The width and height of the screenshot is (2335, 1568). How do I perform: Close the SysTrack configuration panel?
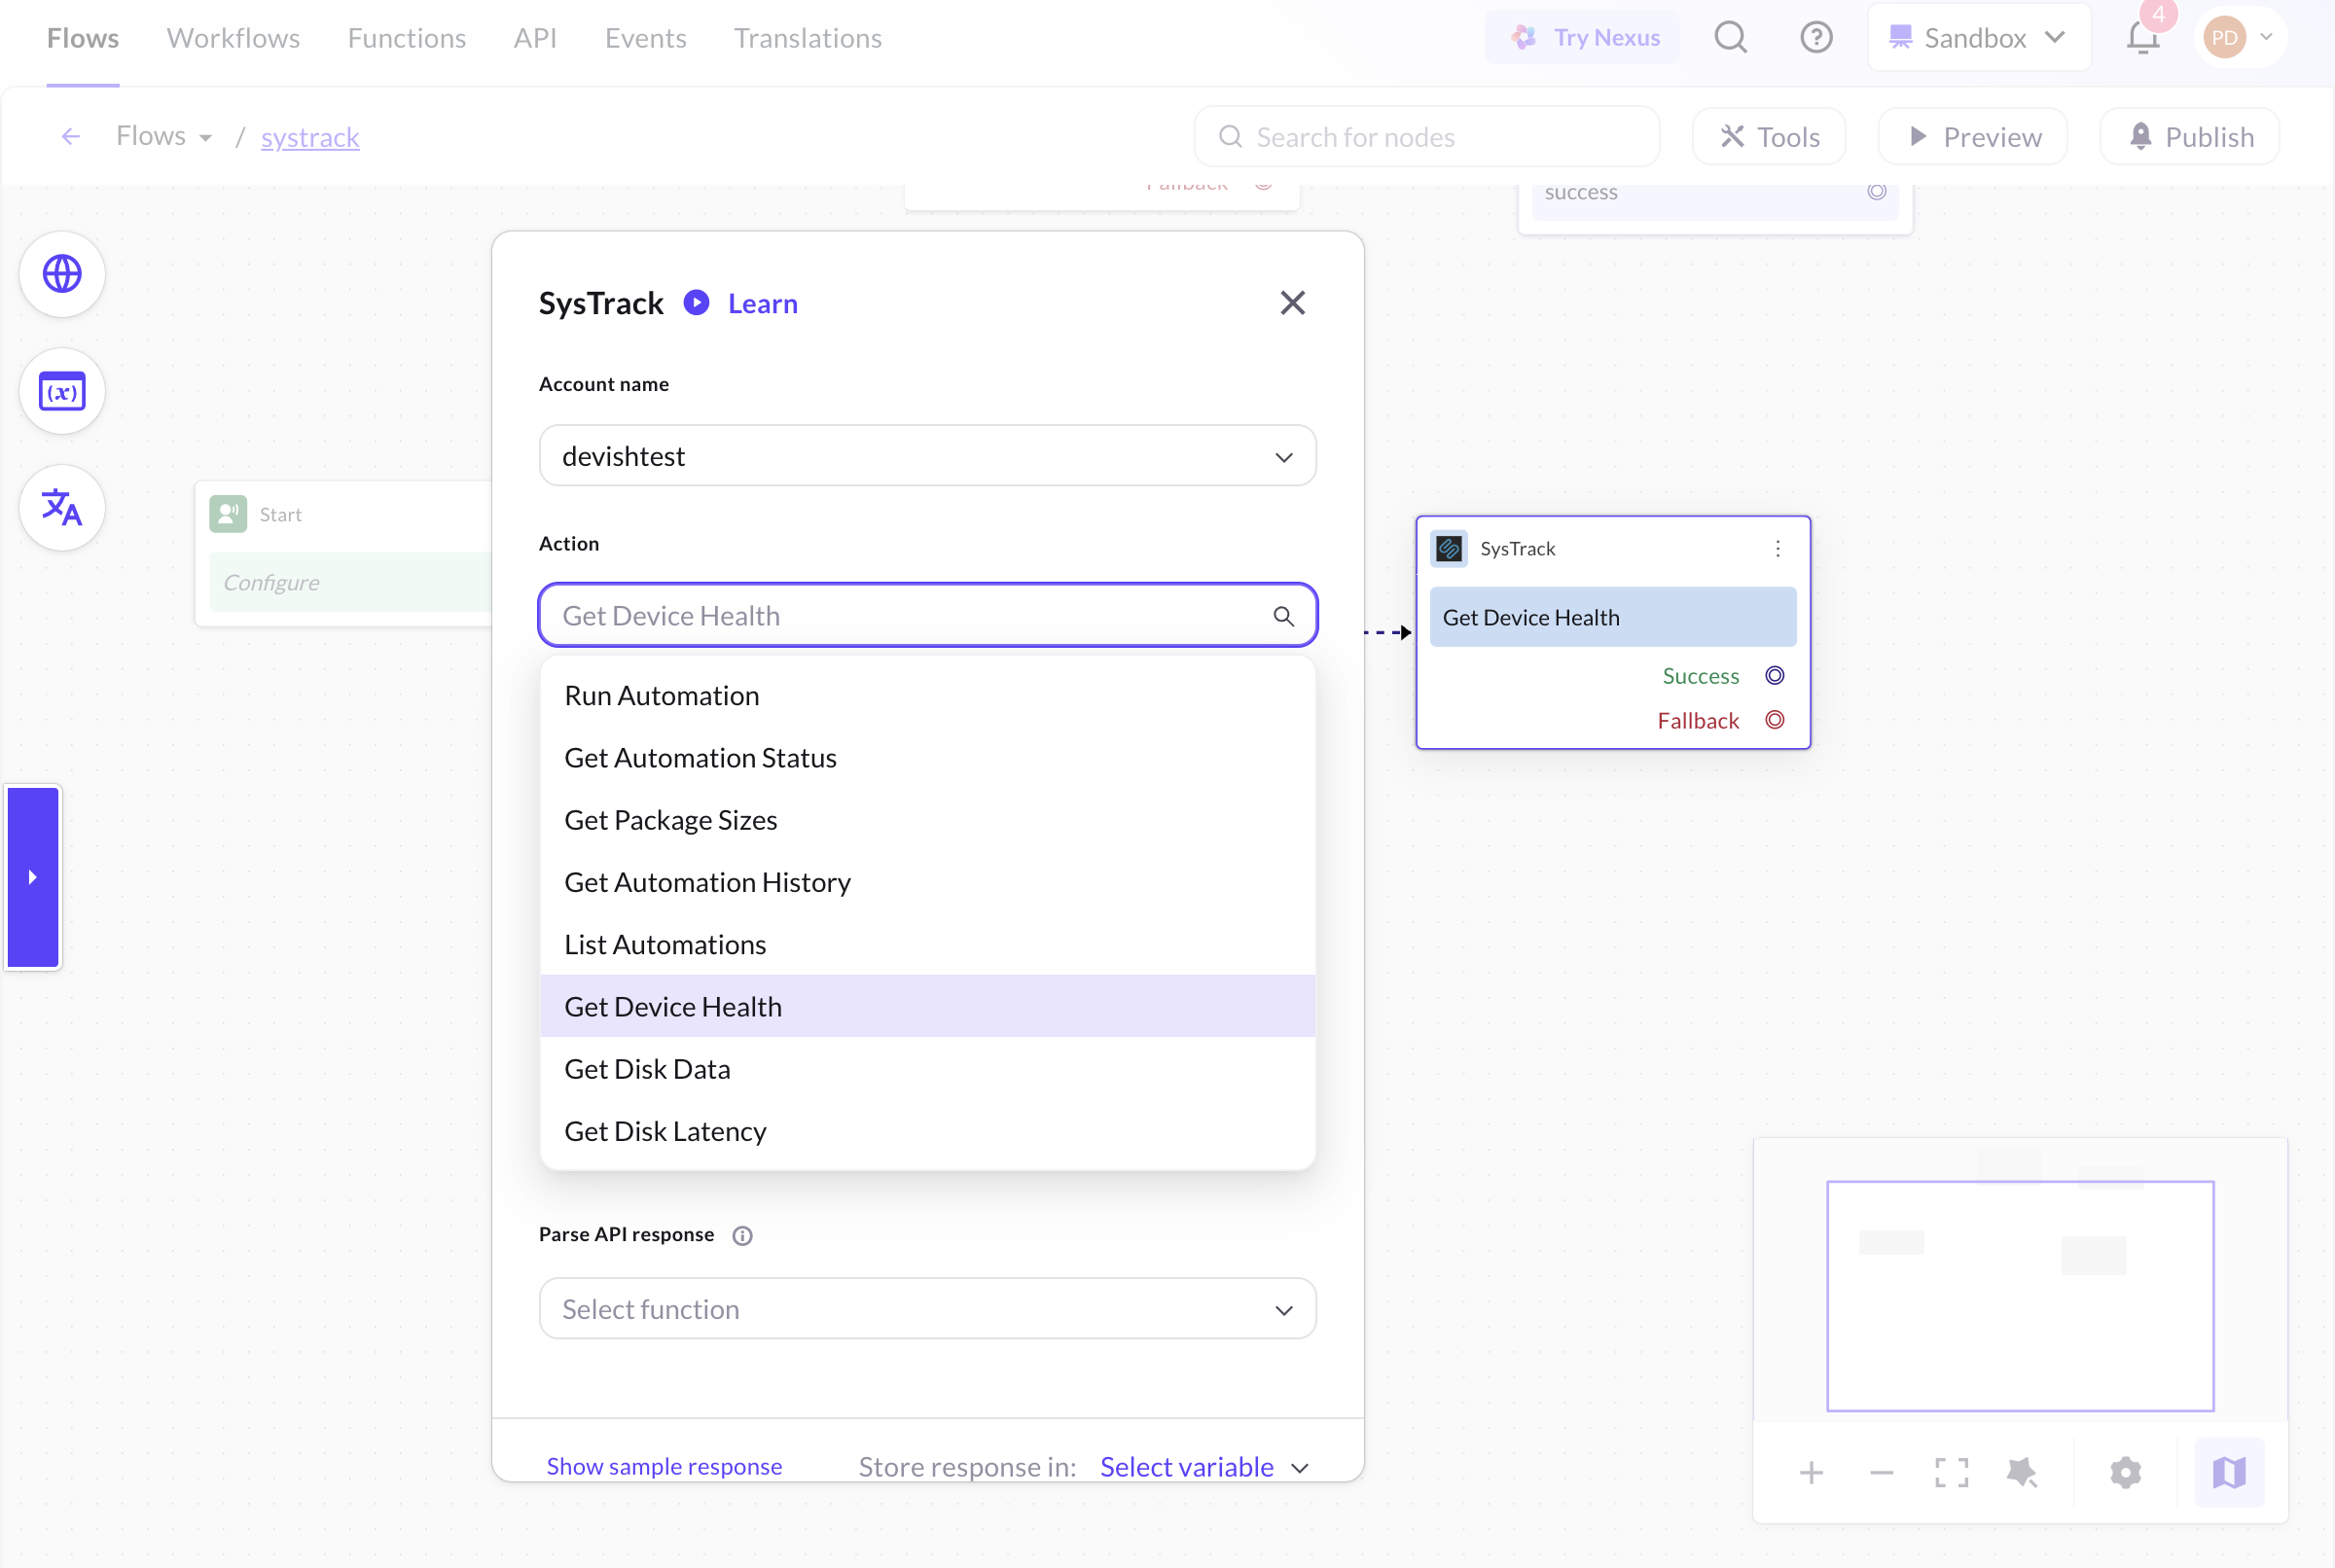[x=1292, y=302]
